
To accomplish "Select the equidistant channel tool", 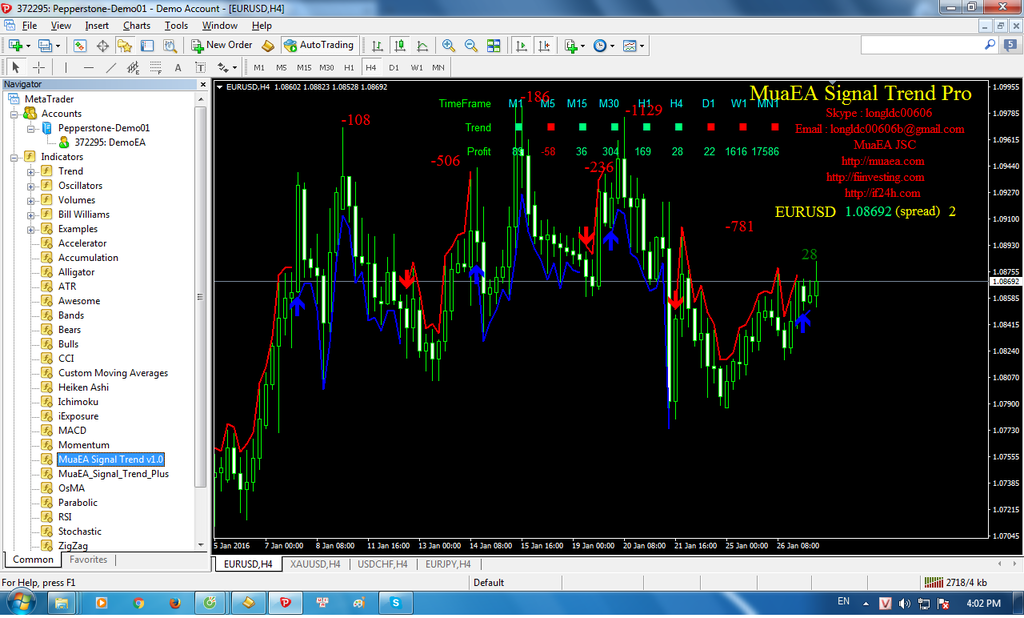I will tap(133, 67).
